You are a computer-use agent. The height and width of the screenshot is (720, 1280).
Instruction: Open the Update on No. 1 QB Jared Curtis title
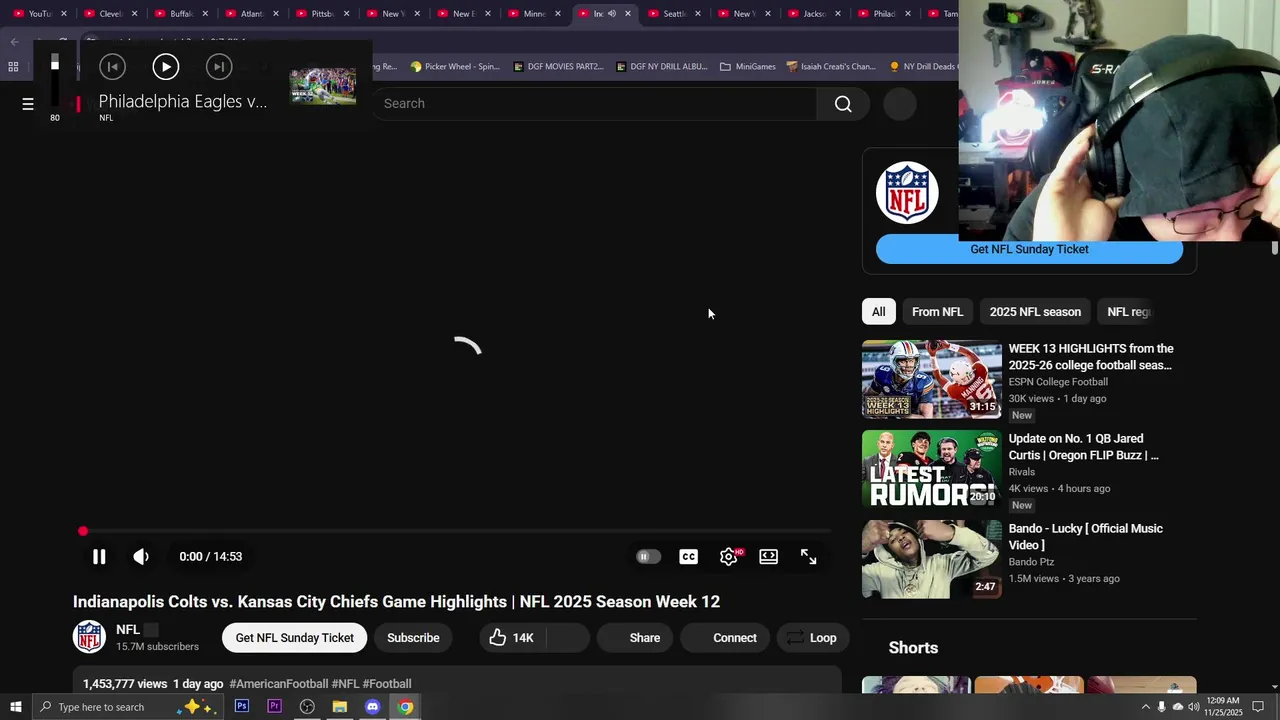click(x=1083, y=447)
